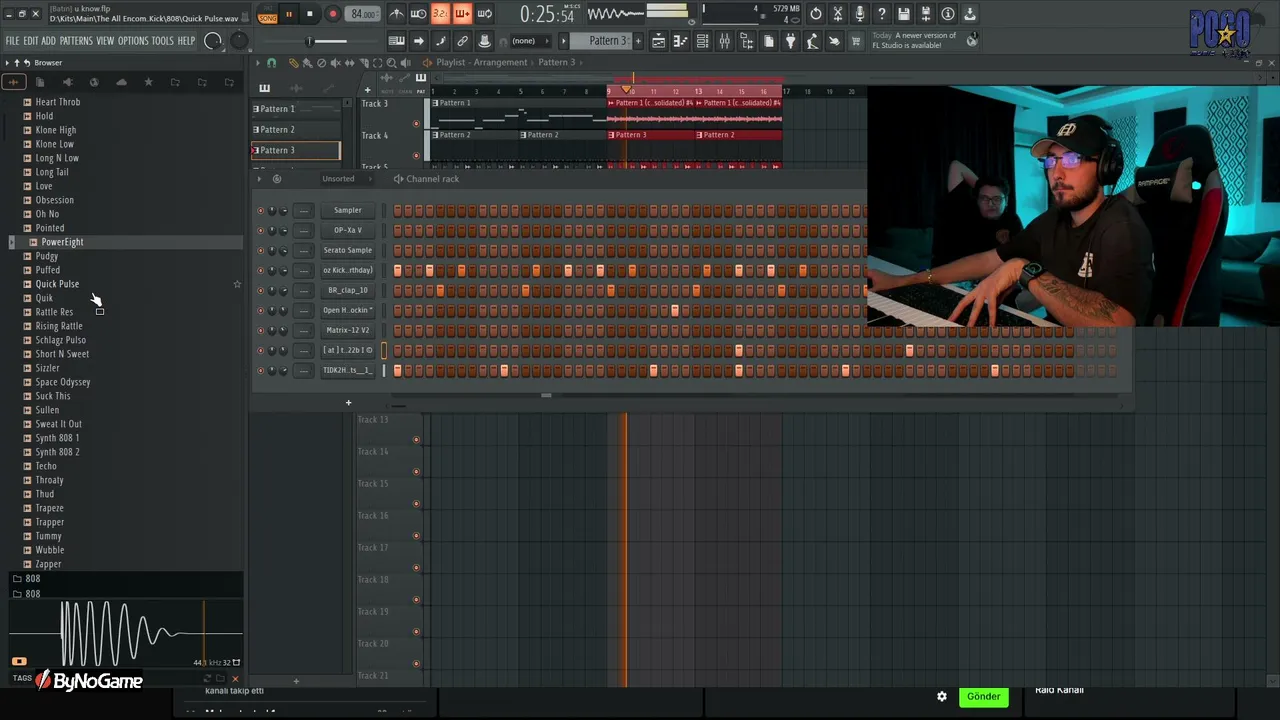The height and width of the screenshot is (720, 1280).
Task: Open the OPTIONS menu
Action: click(x=133, y=41)
